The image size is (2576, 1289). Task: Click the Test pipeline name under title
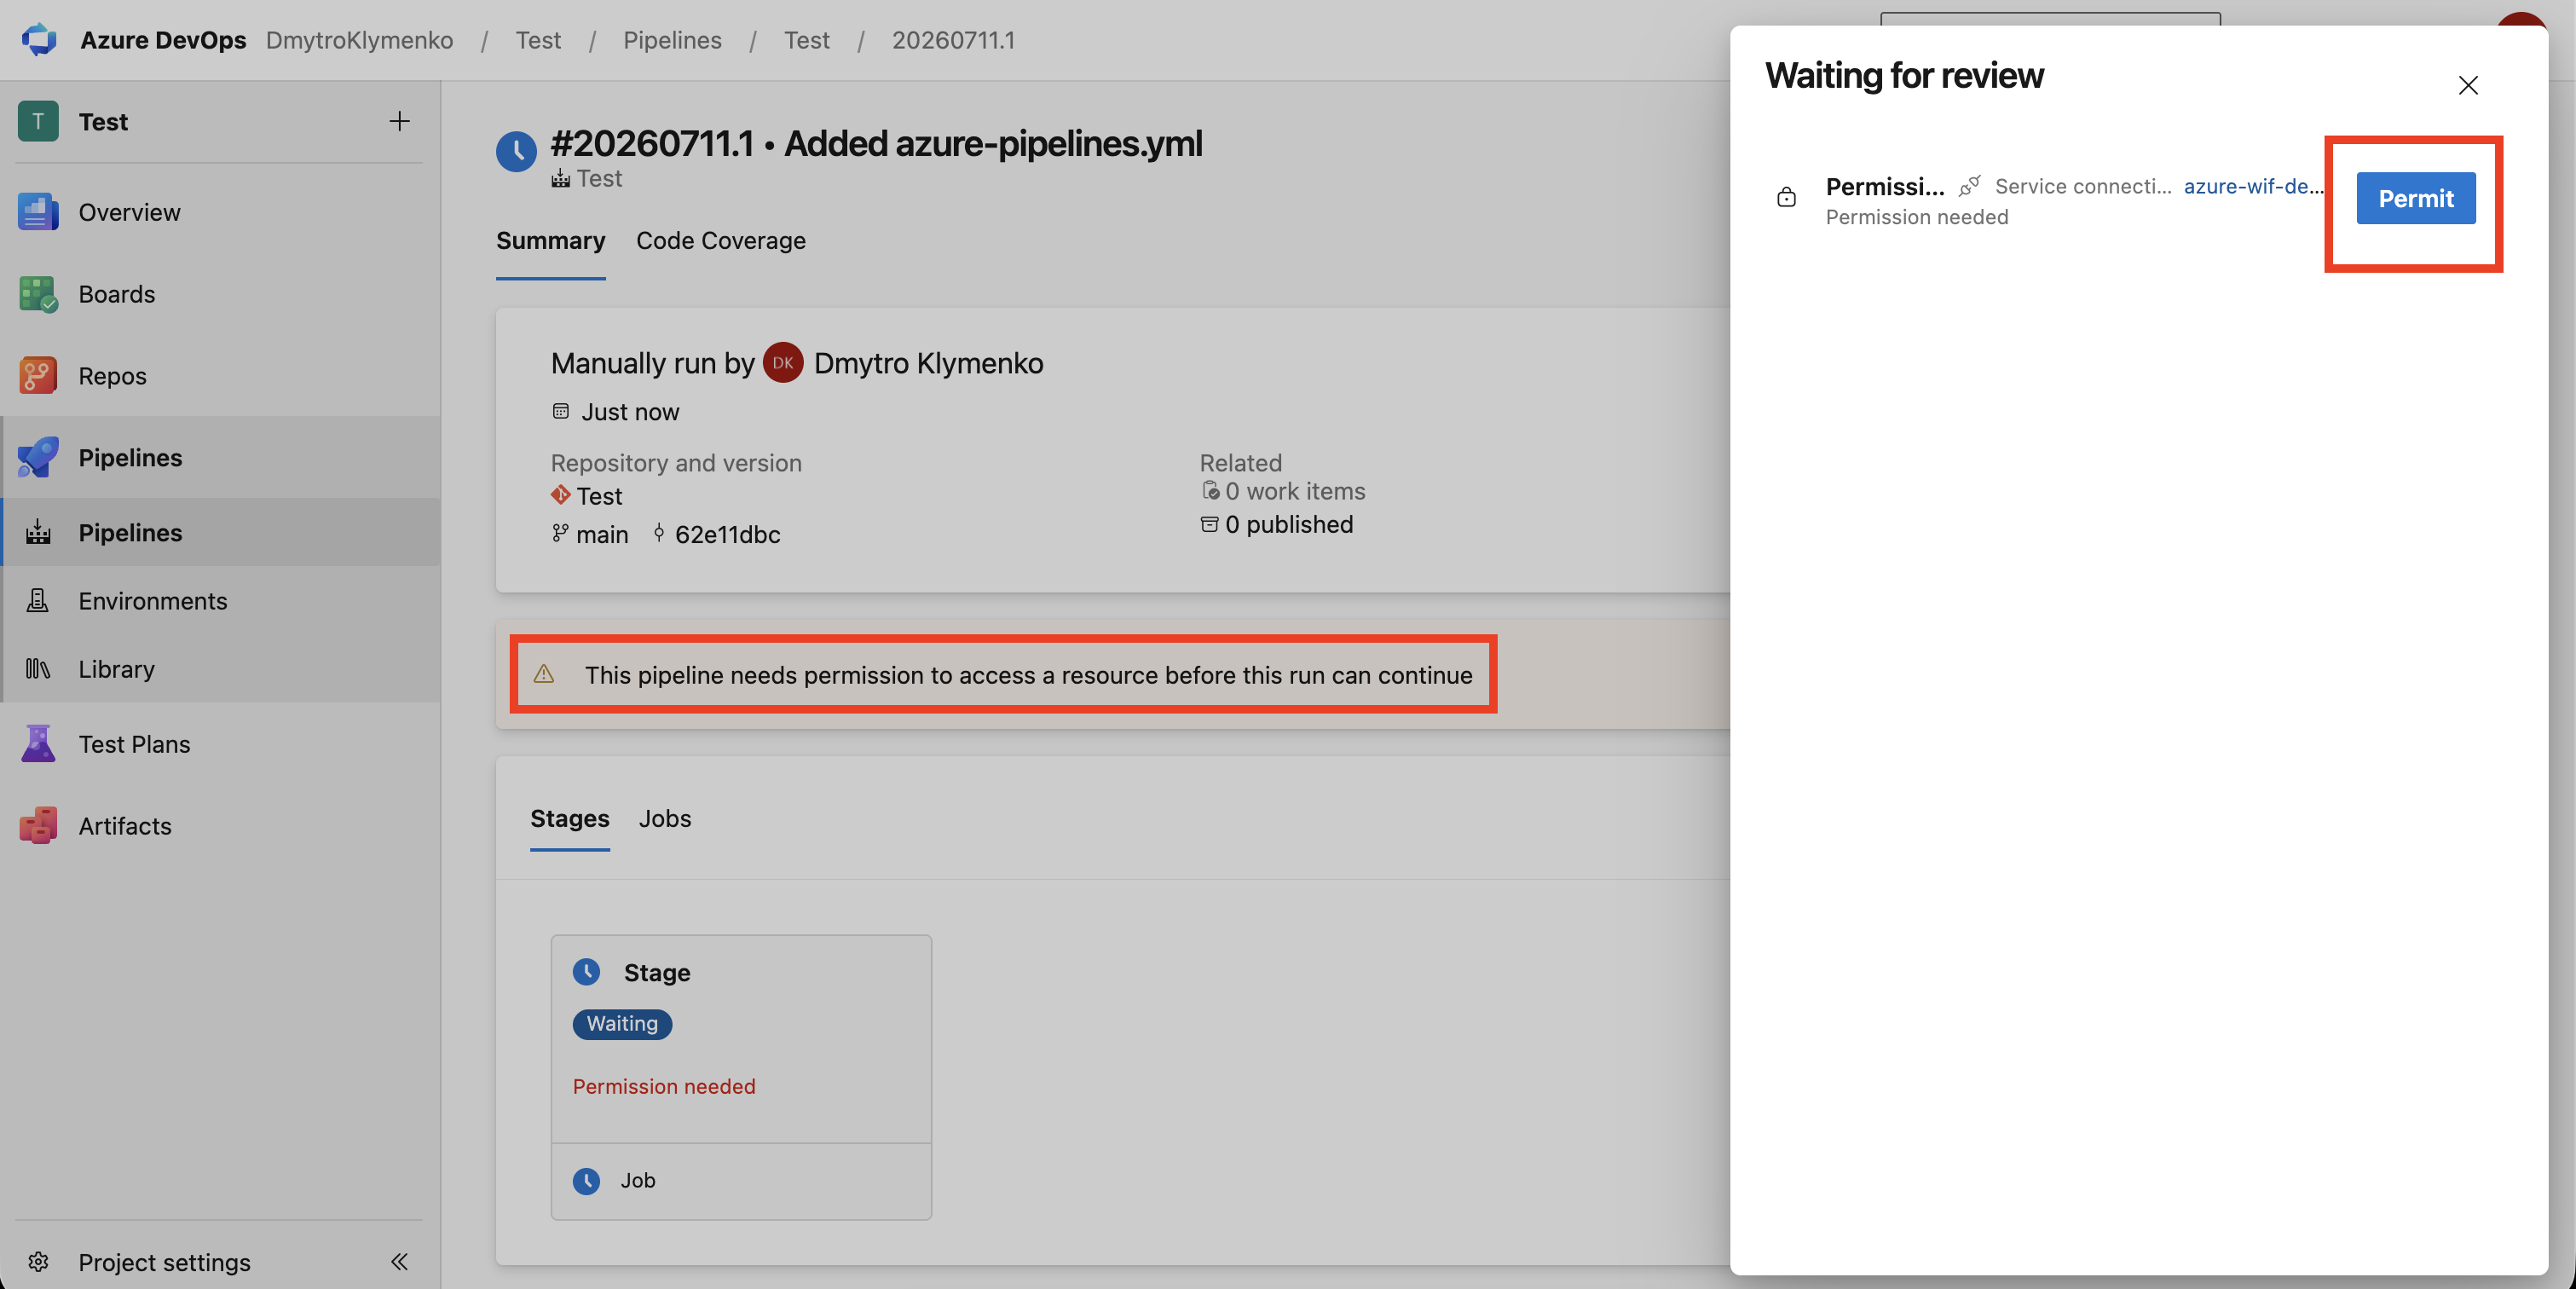(x=599, y=178)
